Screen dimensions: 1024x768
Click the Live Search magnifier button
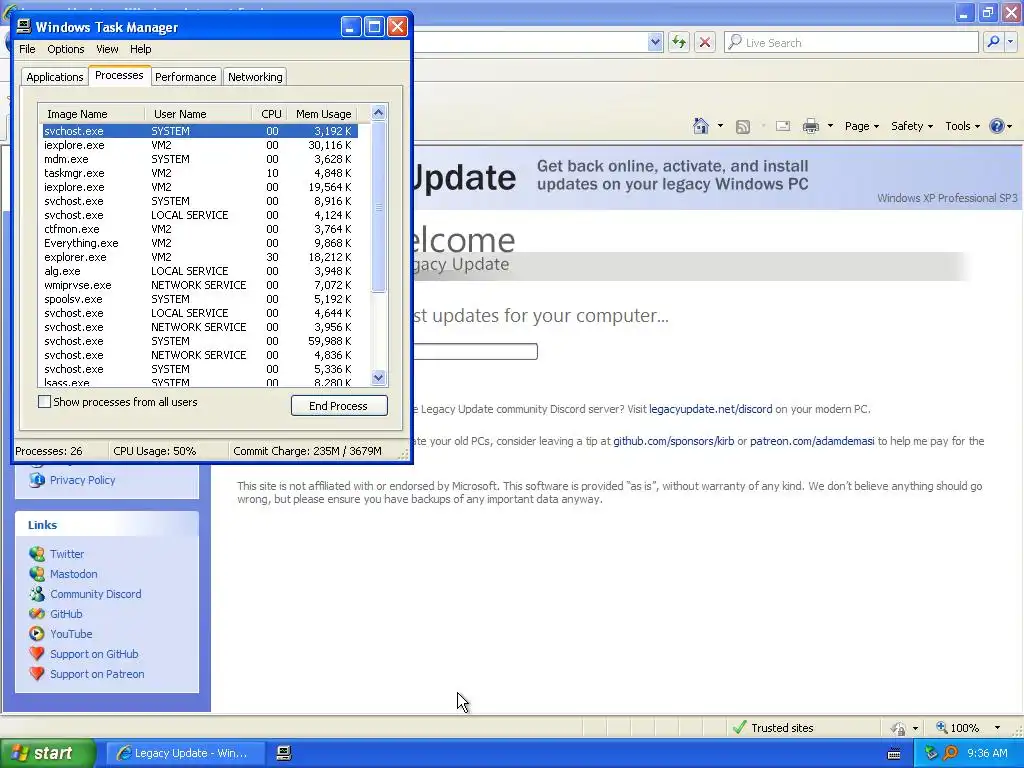click(993, 42)
